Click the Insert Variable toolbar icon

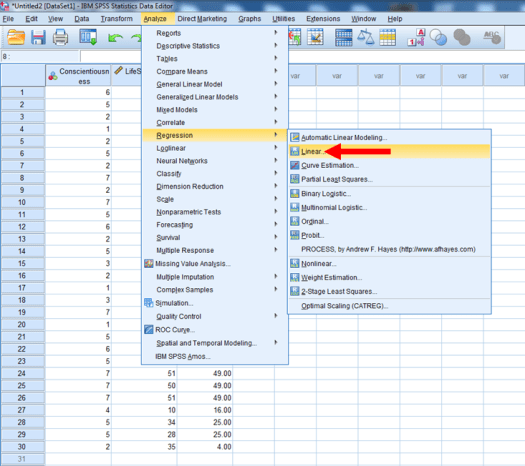(315, 37)
